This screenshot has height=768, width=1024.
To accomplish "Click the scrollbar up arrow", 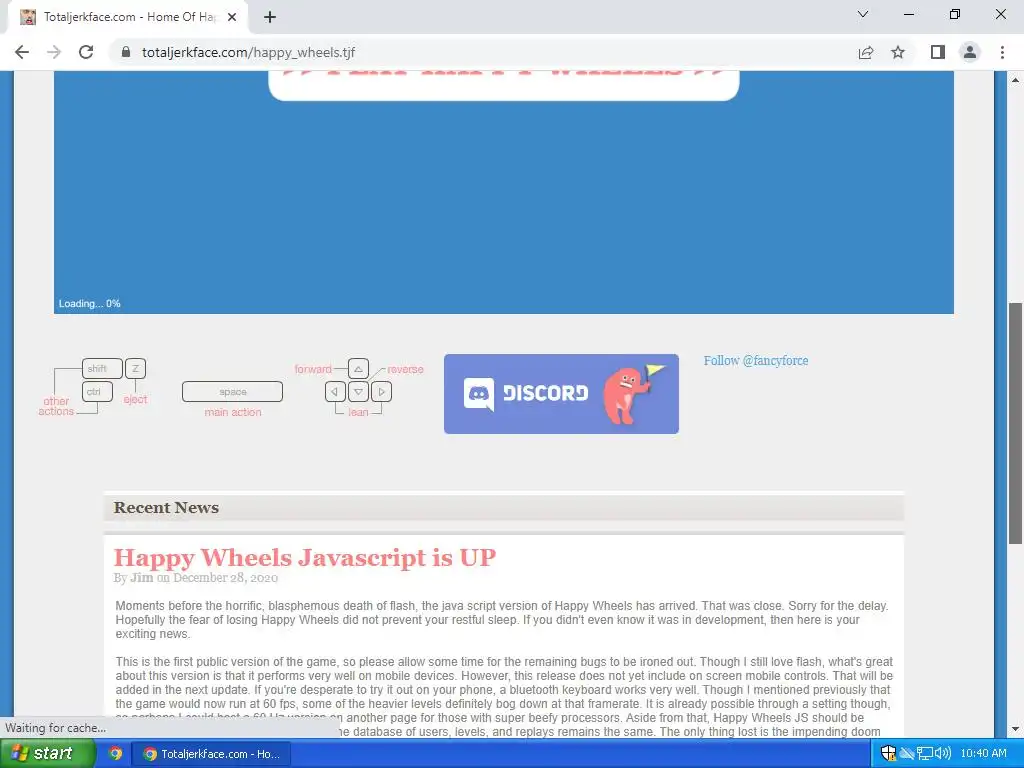I will [1015, 80].
